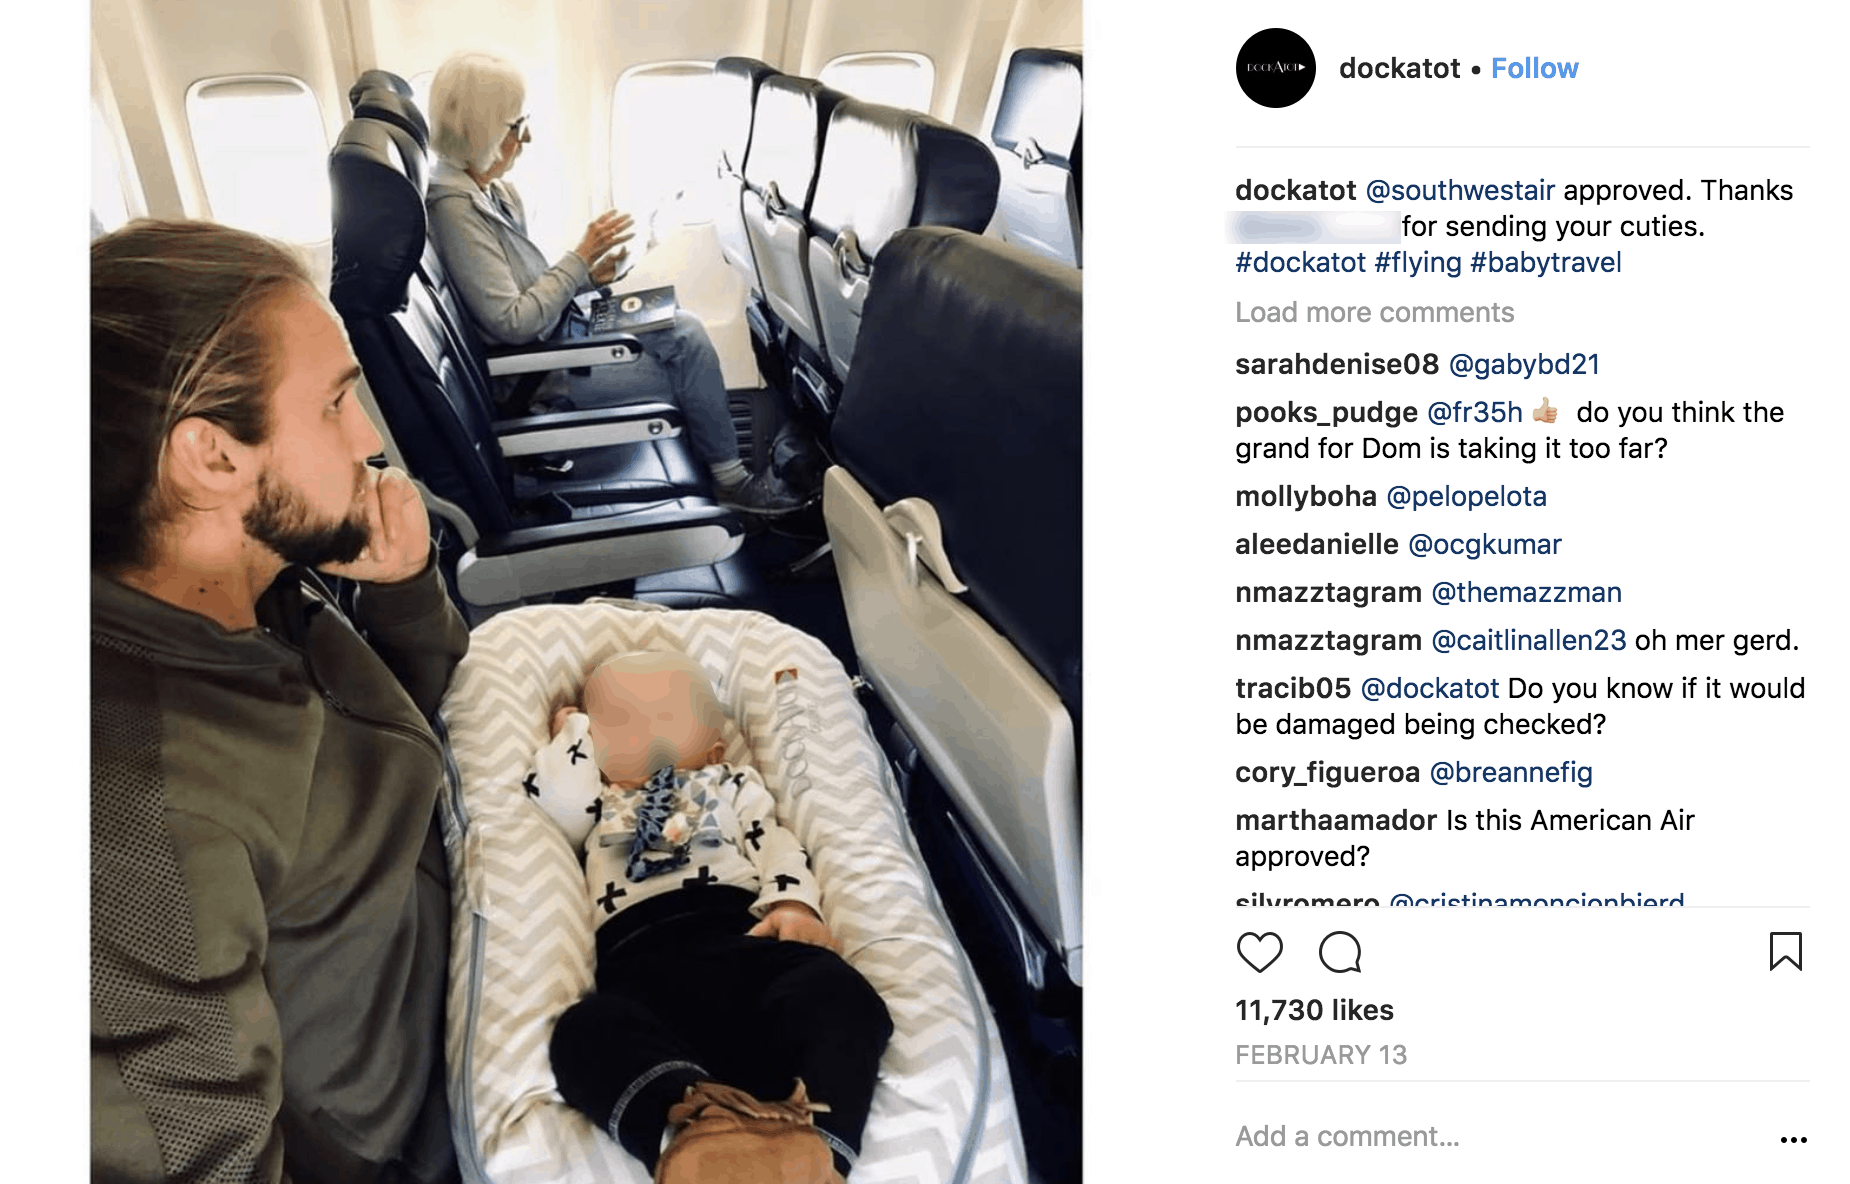The height and width of the screenshot is (1184, 1850).
Task: Open the #dockatot hashtag
Action: (x=1300, y=262)
